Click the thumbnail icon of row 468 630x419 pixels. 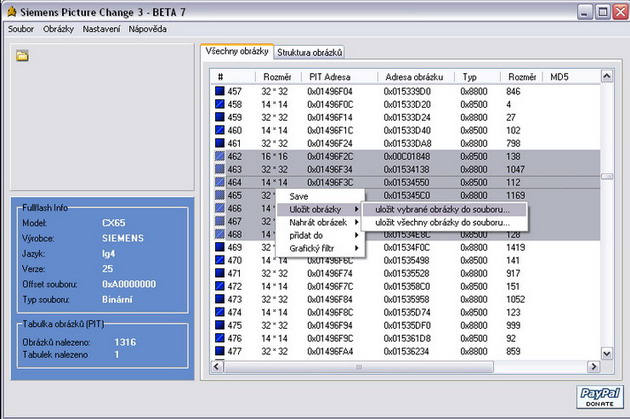tap(220, 234)
